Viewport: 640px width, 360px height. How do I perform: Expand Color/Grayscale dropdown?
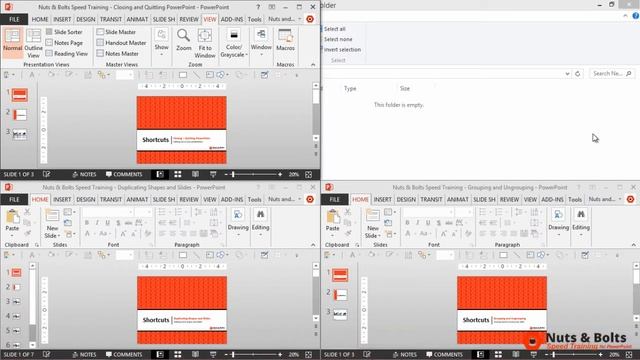pos(234,43)
